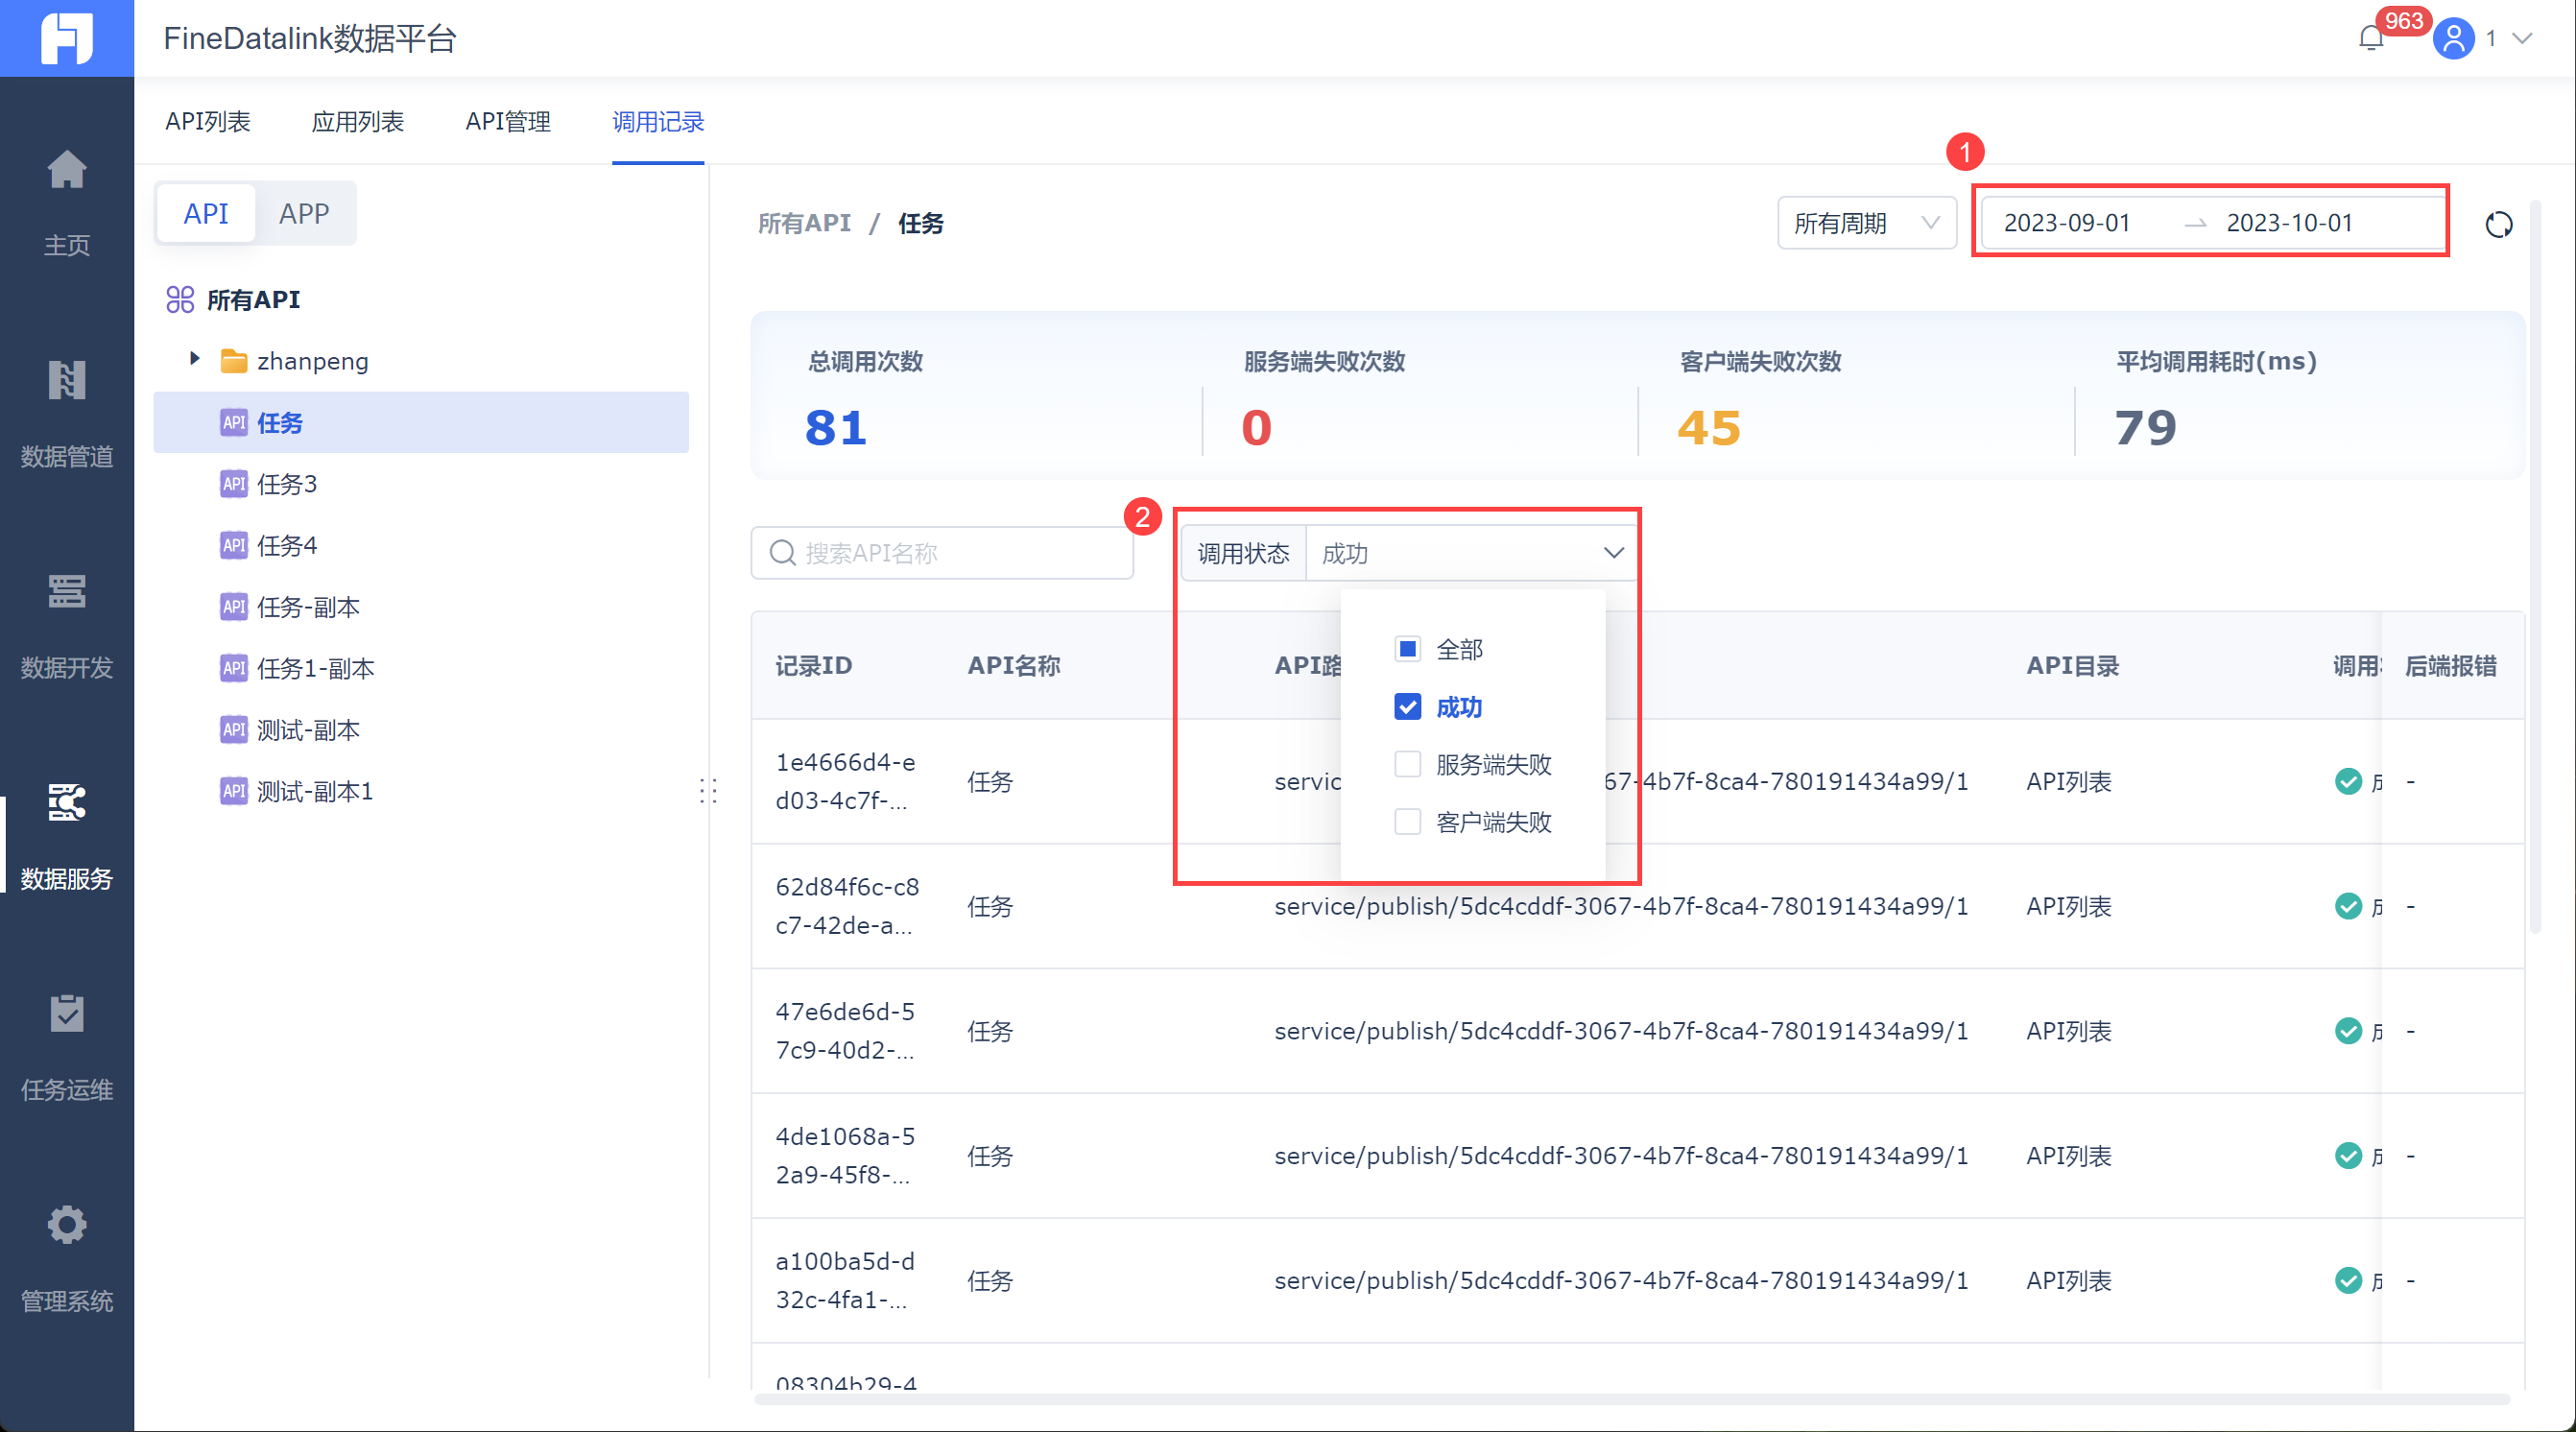The width and height of the screenshot is (2576, 1432).
Task: Open the 数据开发 data development icon
Action: click(x=66, y=592)
